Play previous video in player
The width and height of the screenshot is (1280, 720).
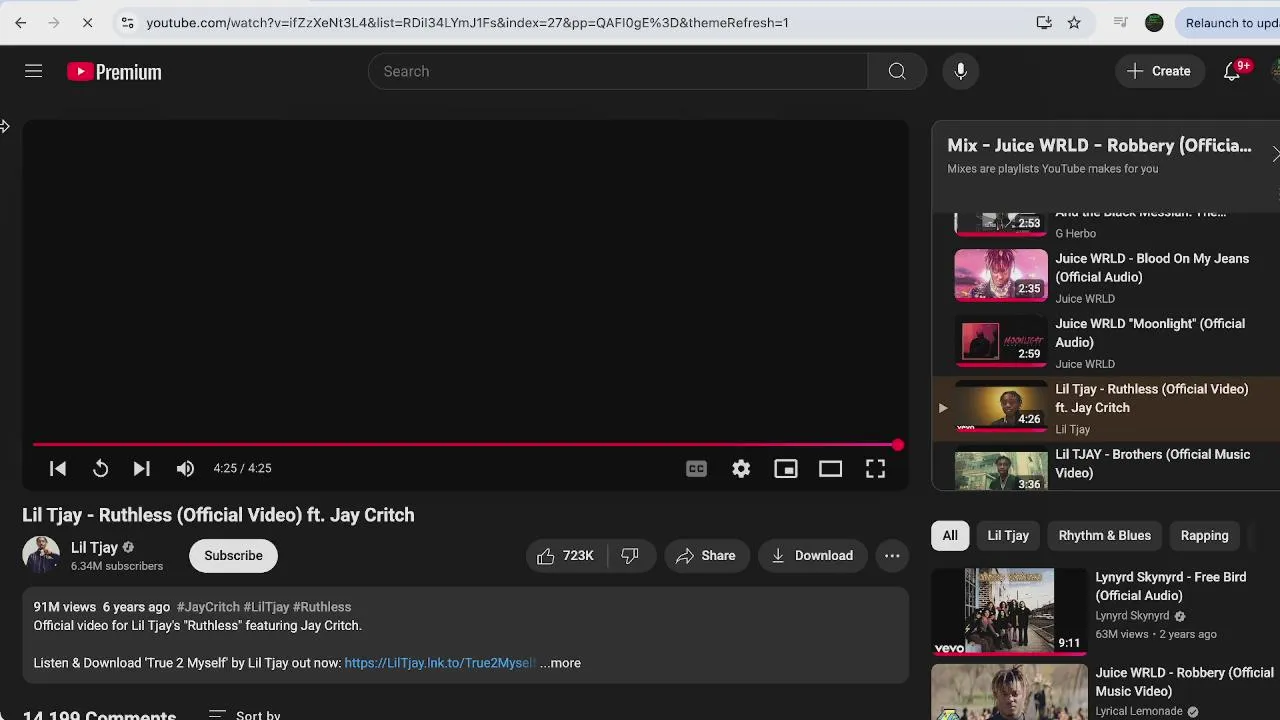click(58, 468)
